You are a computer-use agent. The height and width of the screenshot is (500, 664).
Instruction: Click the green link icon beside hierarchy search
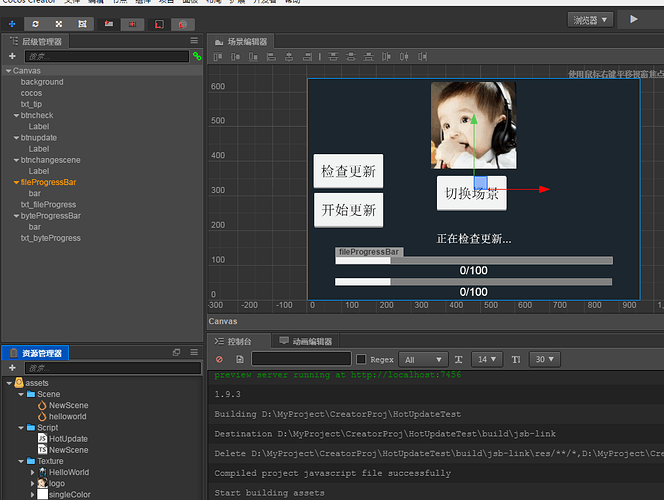pos(196,57)
